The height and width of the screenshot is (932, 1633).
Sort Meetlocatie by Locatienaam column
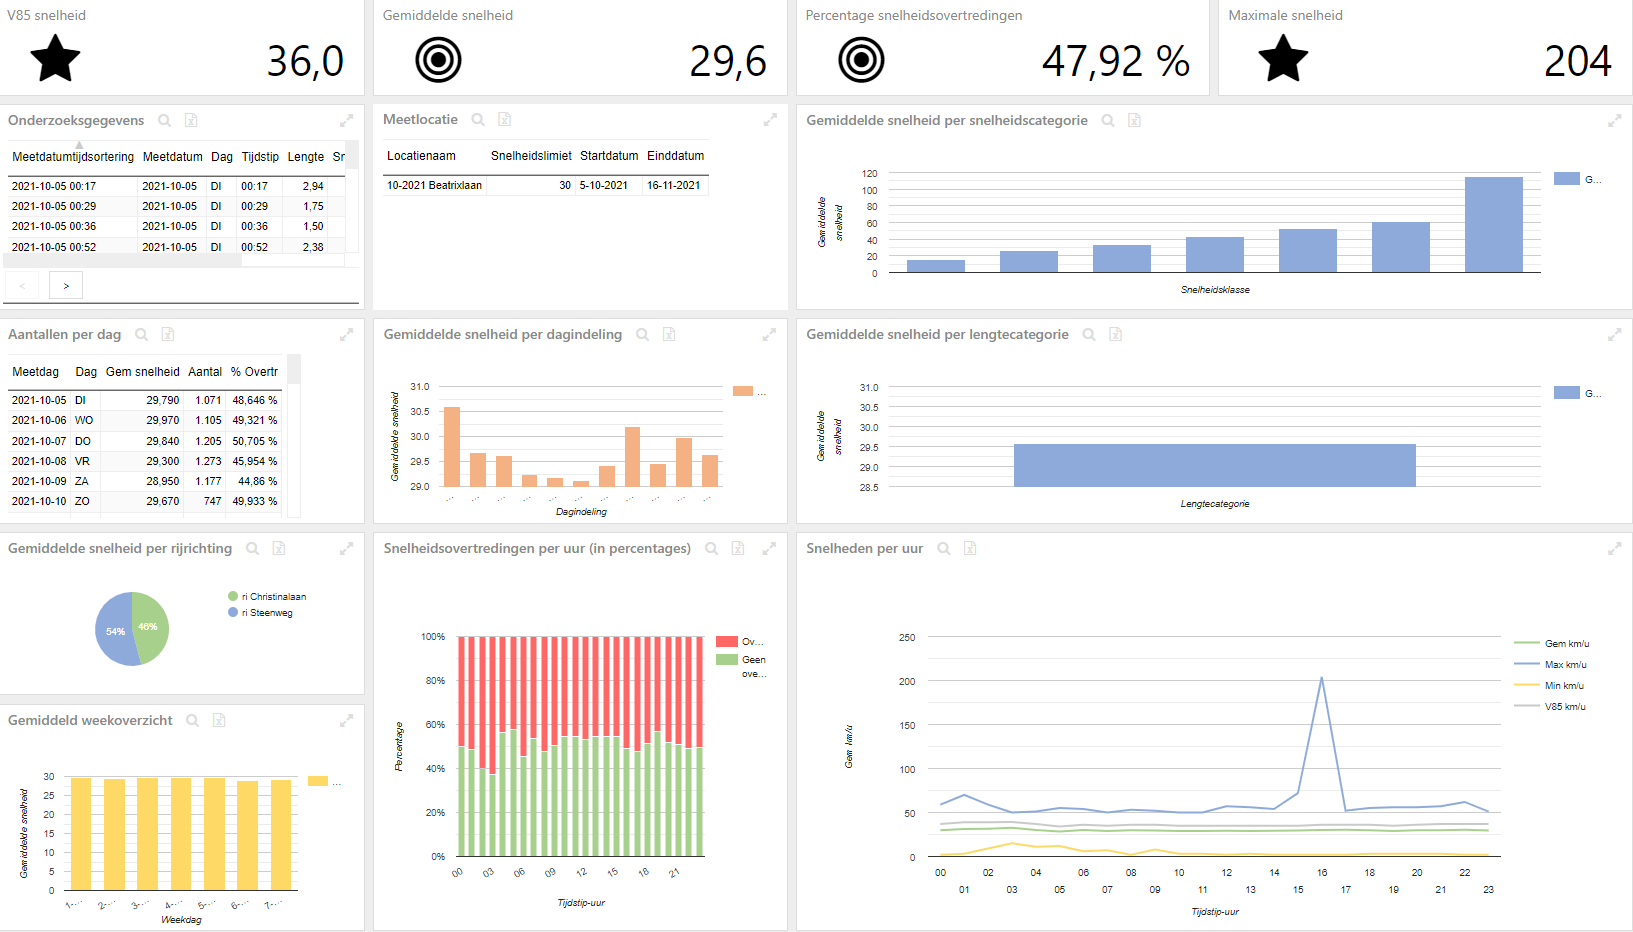pos(421,156)
